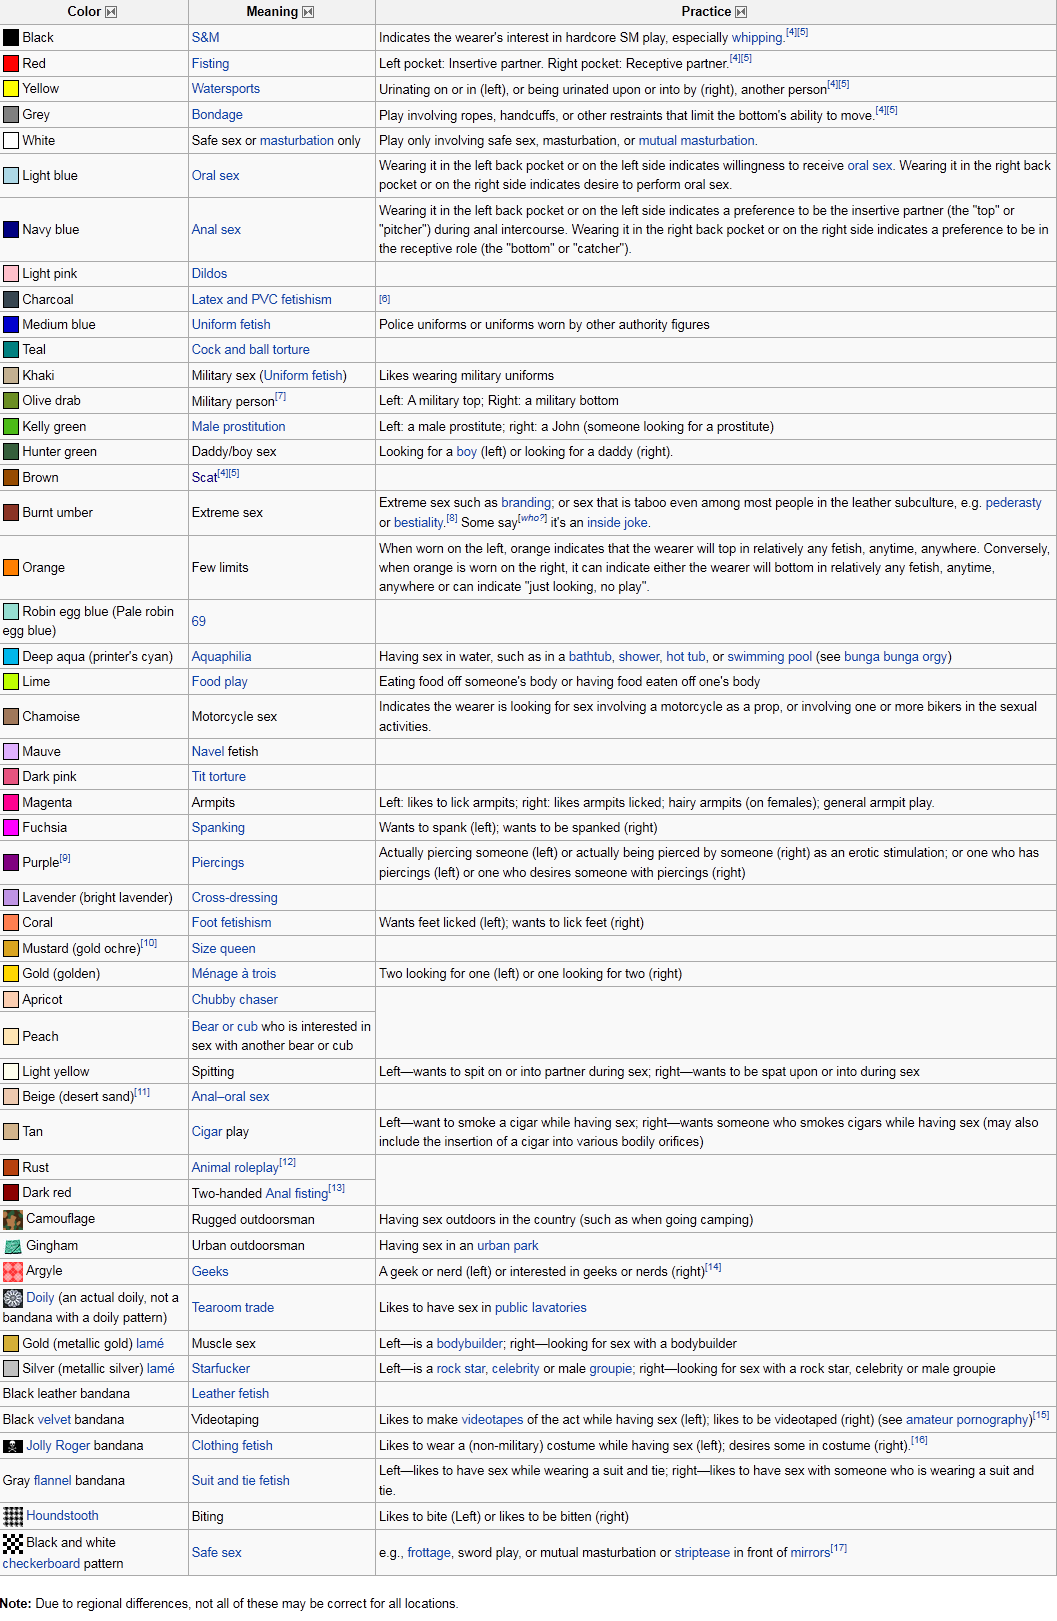Sort the table by the Practice column

click(x=741, y=12)
